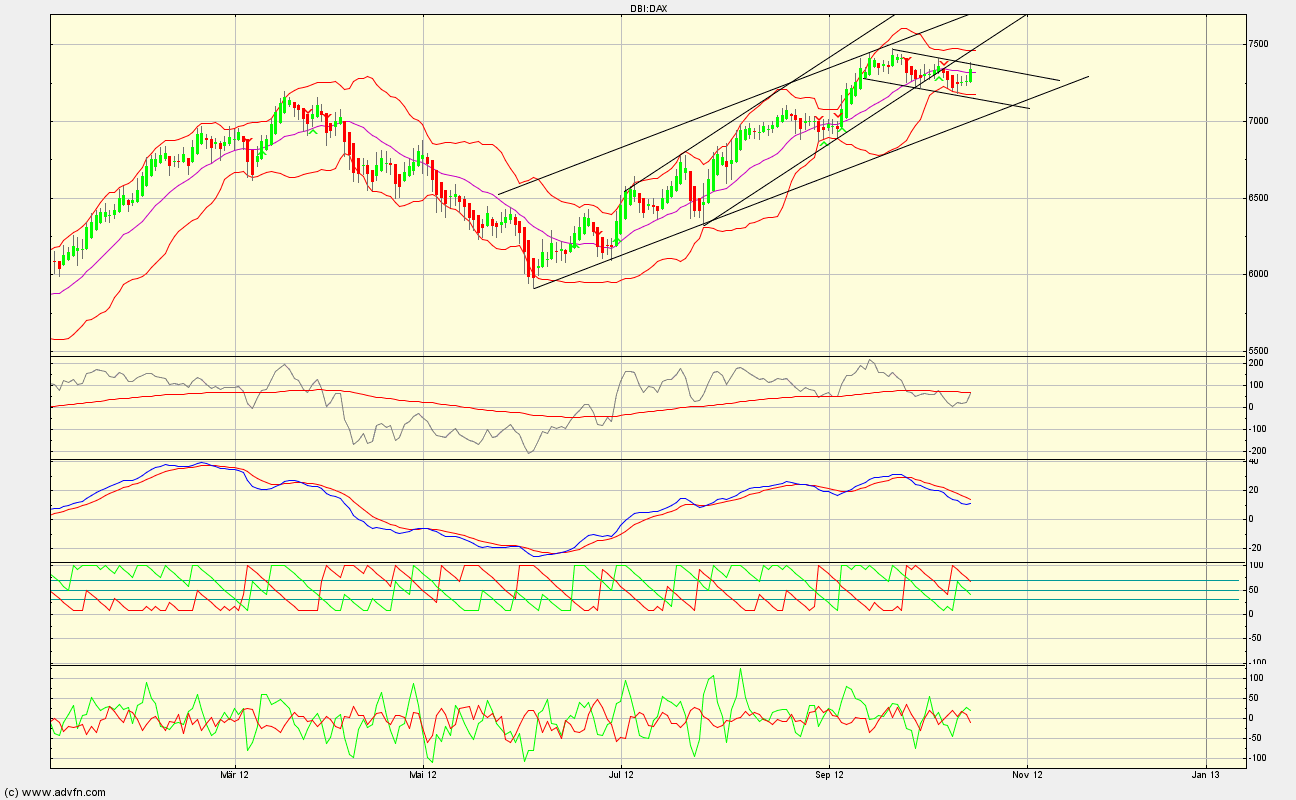The image size is (1296, 800).
Task: Select the Jul 12 axis label
Action: [x=619, y=773]
